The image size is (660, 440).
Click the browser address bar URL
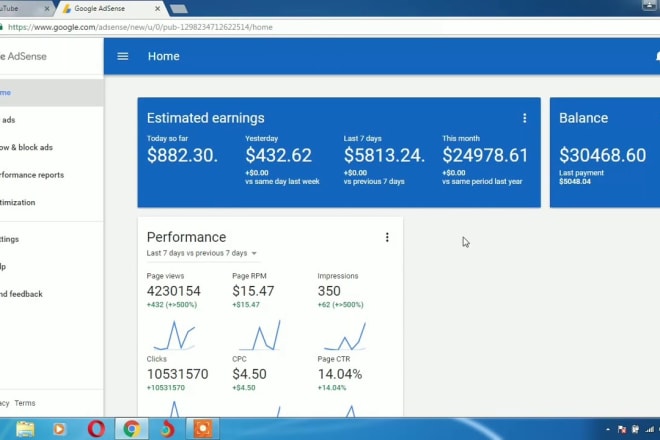coord(140,27)
